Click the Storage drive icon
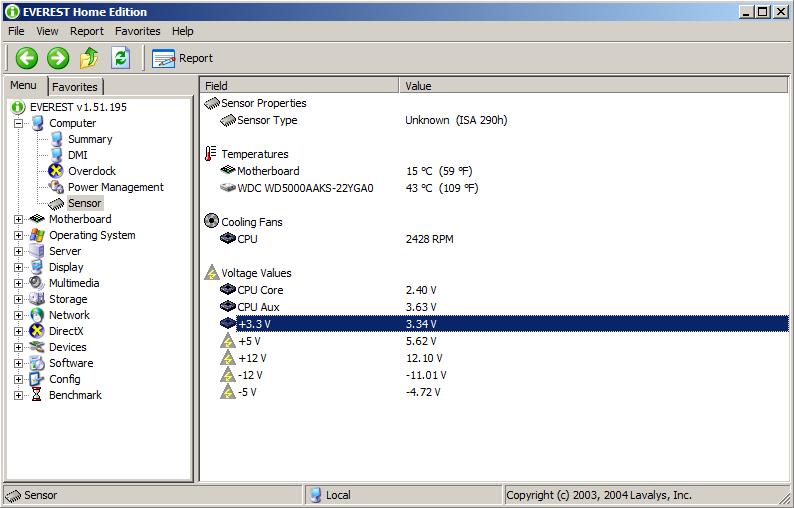Screen dimensions: 794x508 [x=37, y=299]
